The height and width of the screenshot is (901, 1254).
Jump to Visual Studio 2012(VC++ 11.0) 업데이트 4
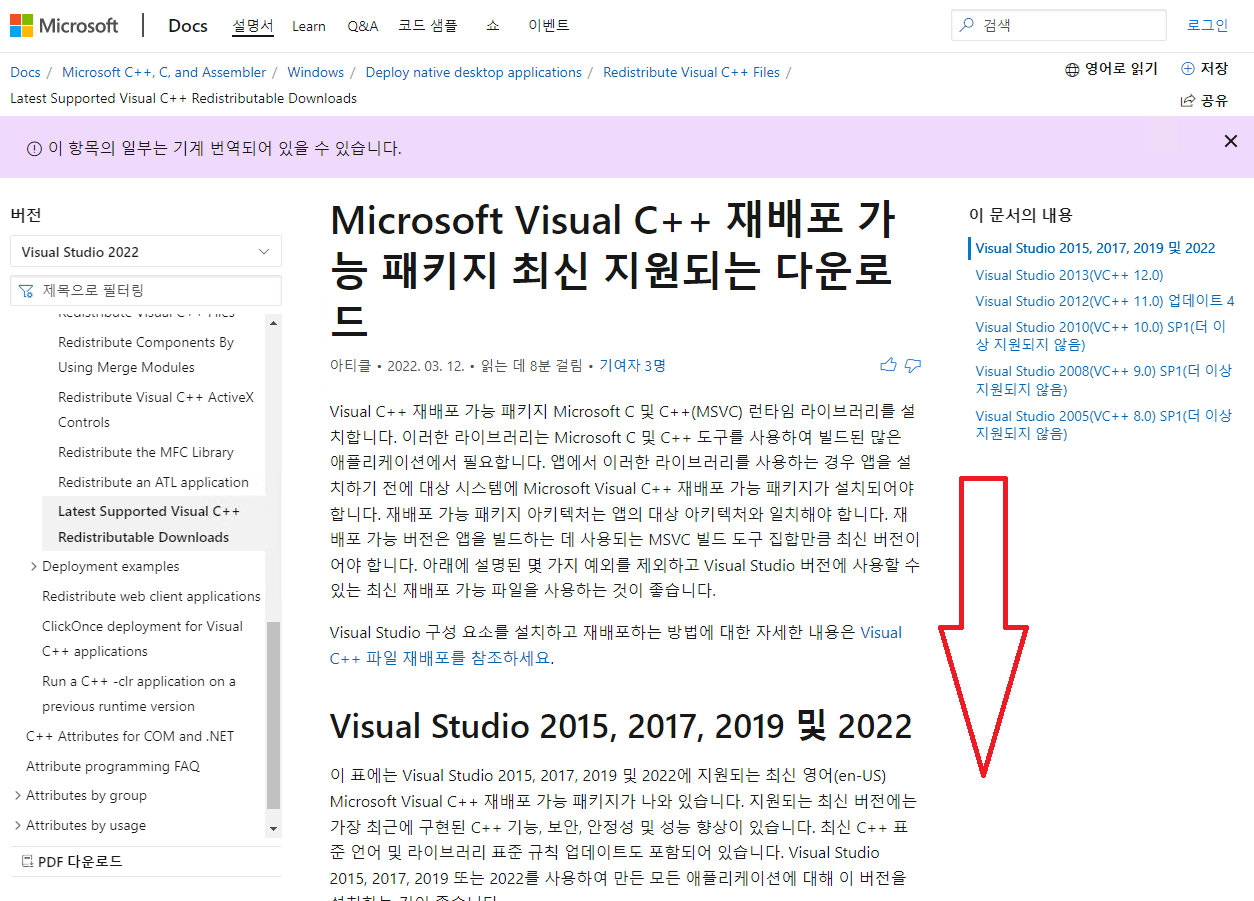tap(1105, 301)
